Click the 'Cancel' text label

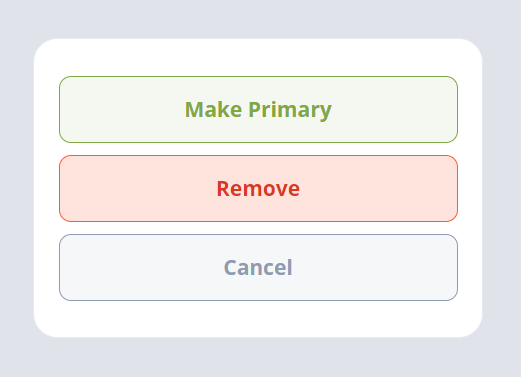tap(258, 267)
